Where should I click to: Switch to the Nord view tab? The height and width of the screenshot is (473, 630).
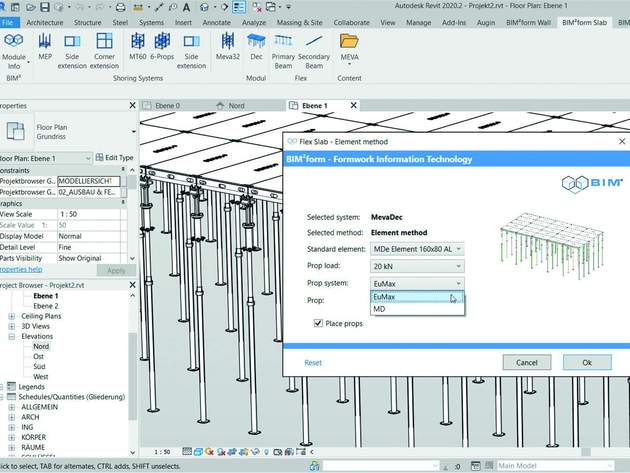236,106
